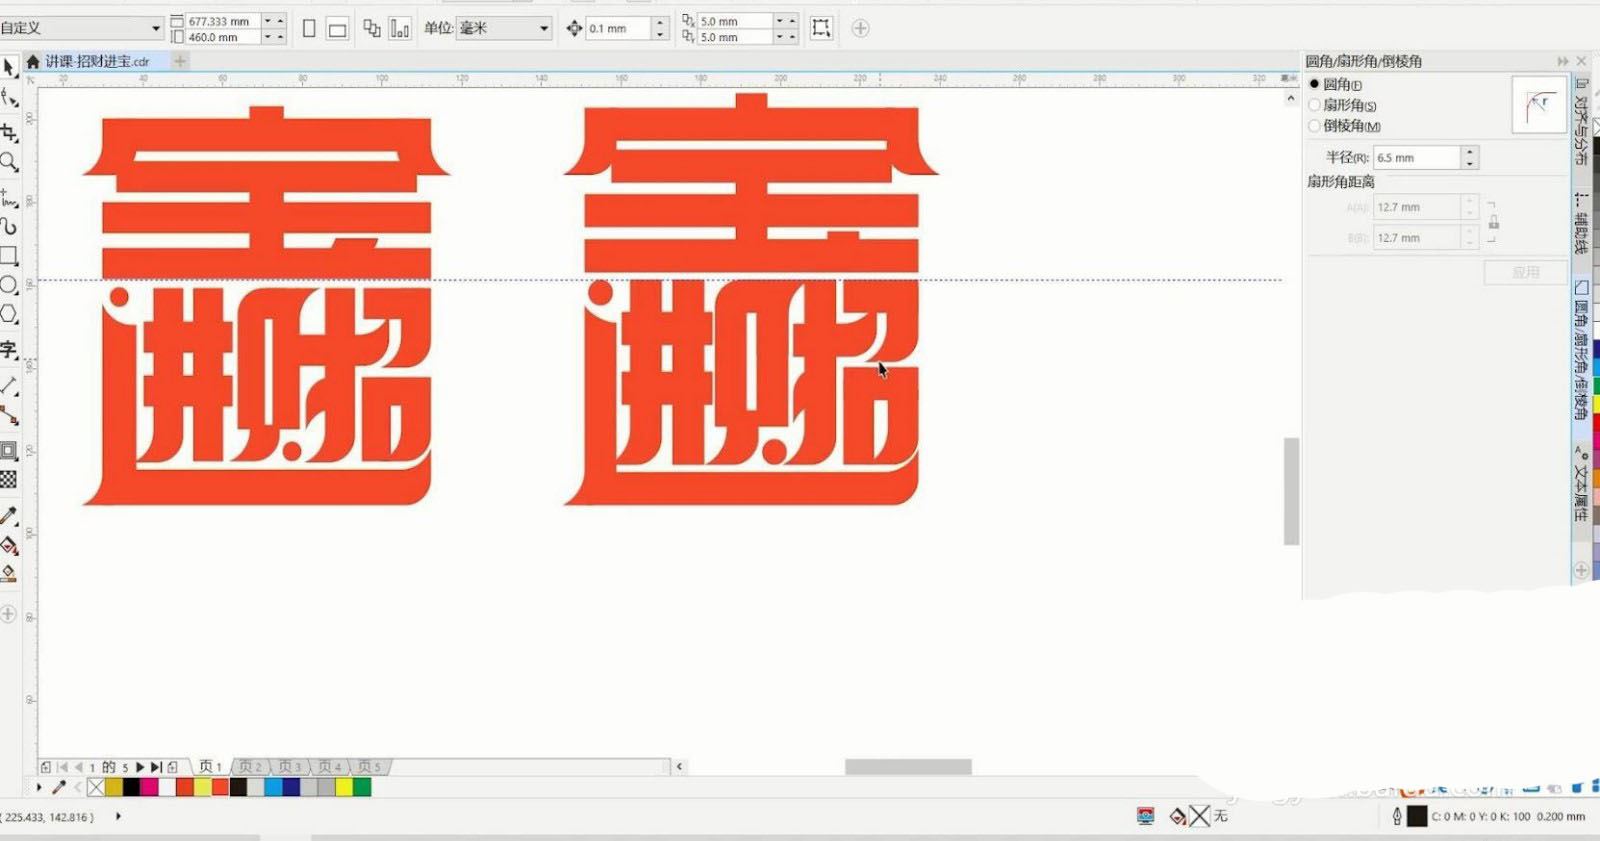Click the welcome screen home icon

click(x=33, y=61)
